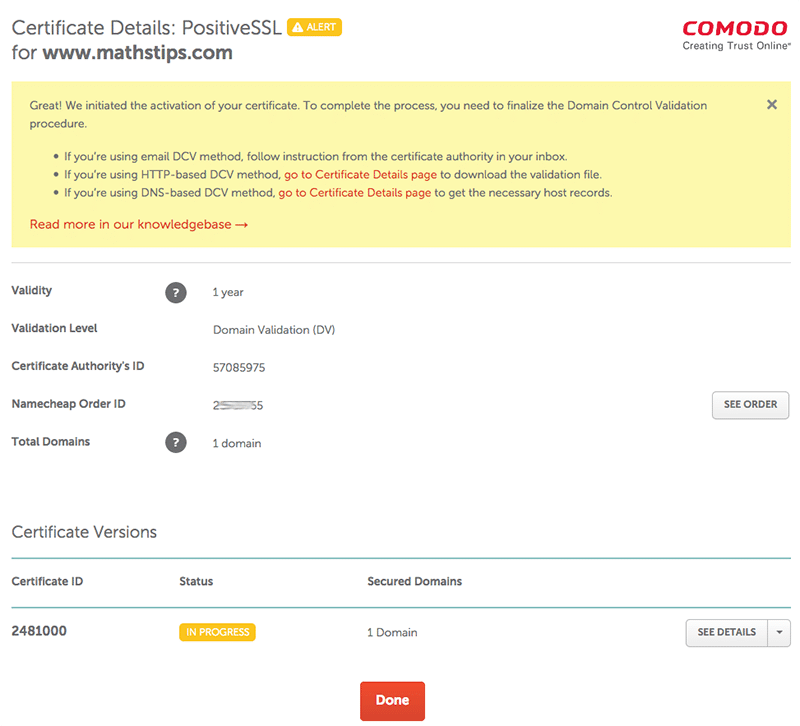
Task: Click the 1 year validity value
Action: click(228, 292)
